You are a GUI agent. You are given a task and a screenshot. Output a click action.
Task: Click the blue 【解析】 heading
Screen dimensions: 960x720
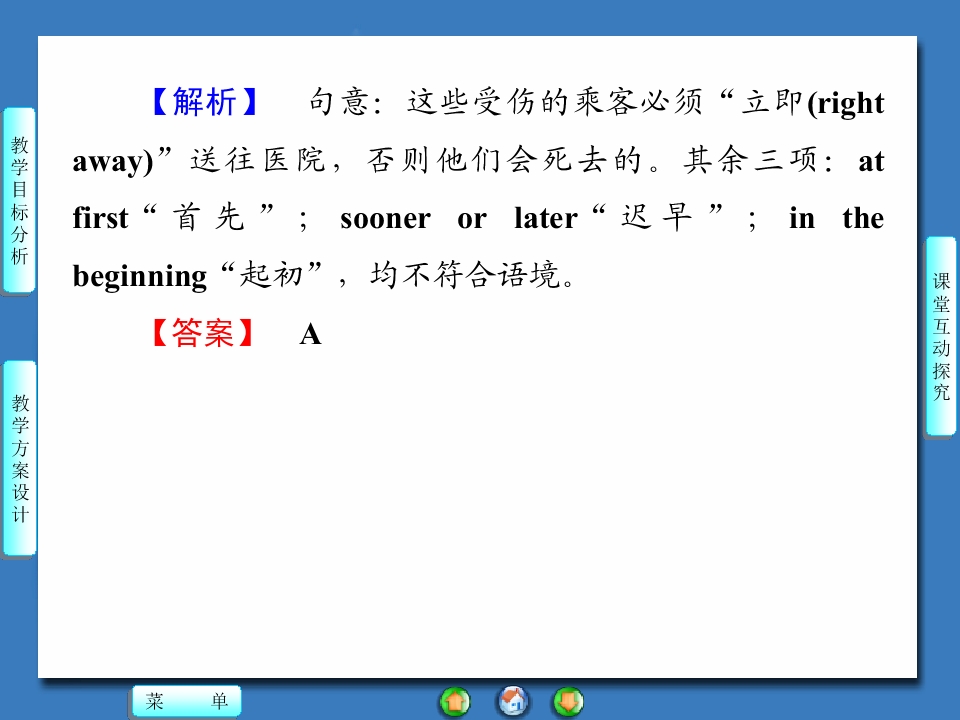[204, 102]
